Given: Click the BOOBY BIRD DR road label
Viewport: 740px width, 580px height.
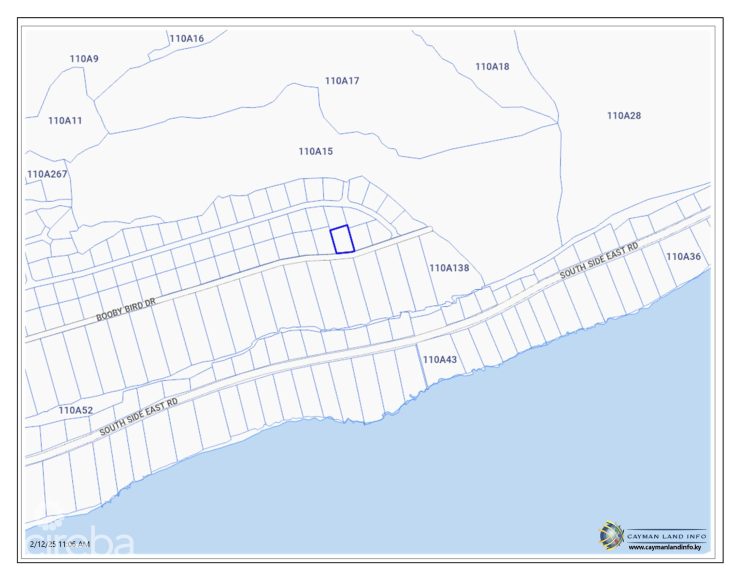Looking at the screenshot, I should (x=126, y=310).
